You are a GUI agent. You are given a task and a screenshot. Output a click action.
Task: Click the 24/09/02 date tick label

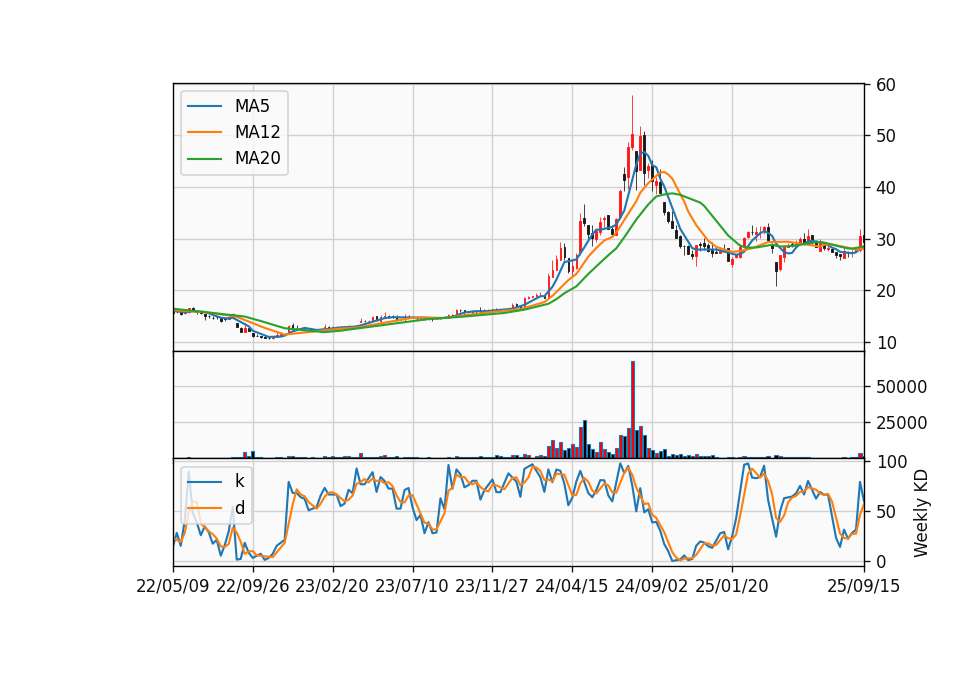pos(651,586)
